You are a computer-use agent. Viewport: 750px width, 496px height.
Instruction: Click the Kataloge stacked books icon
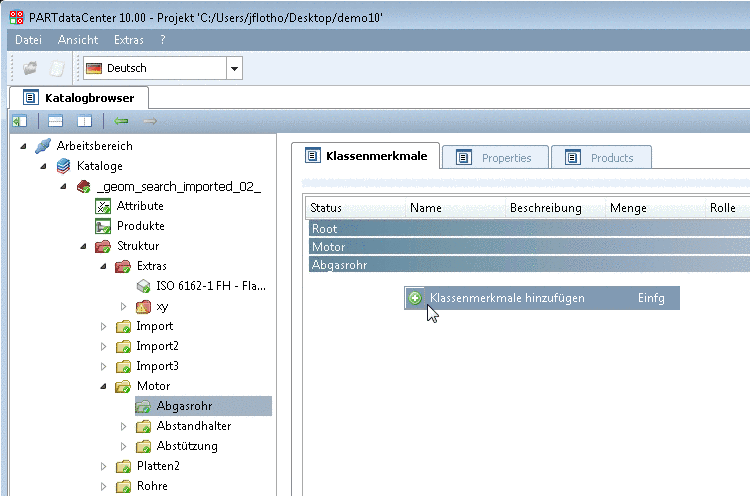63,166
